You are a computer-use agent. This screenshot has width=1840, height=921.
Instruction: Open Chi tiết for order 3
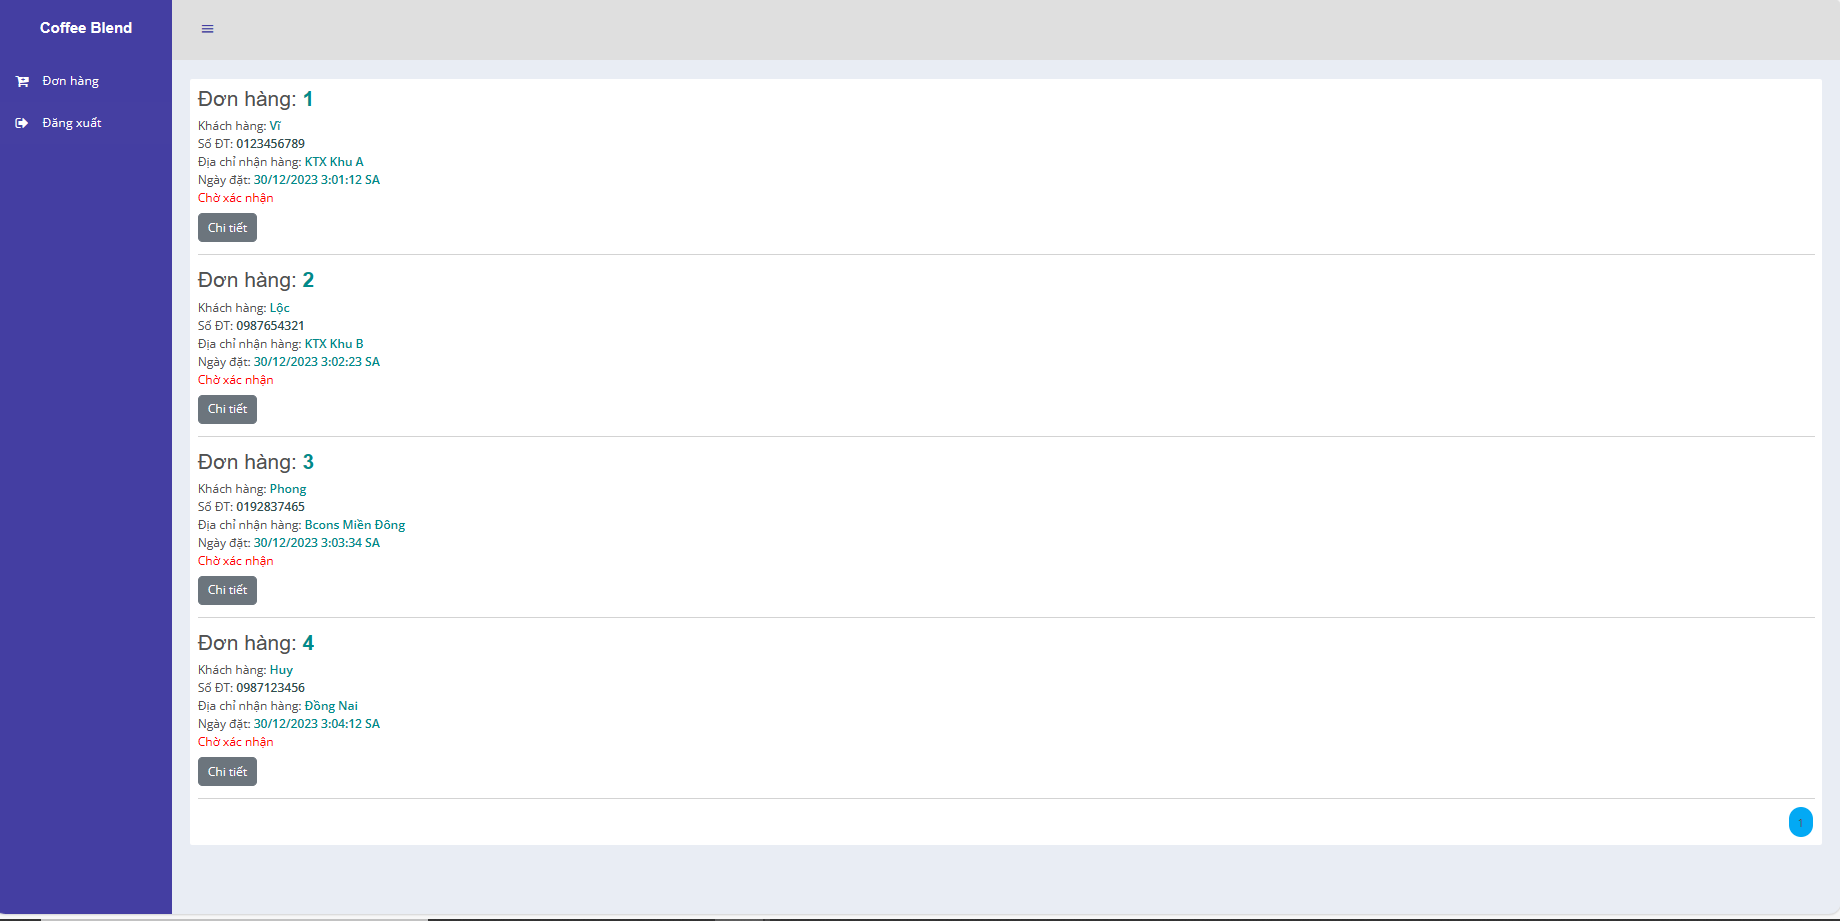point(227,590)
